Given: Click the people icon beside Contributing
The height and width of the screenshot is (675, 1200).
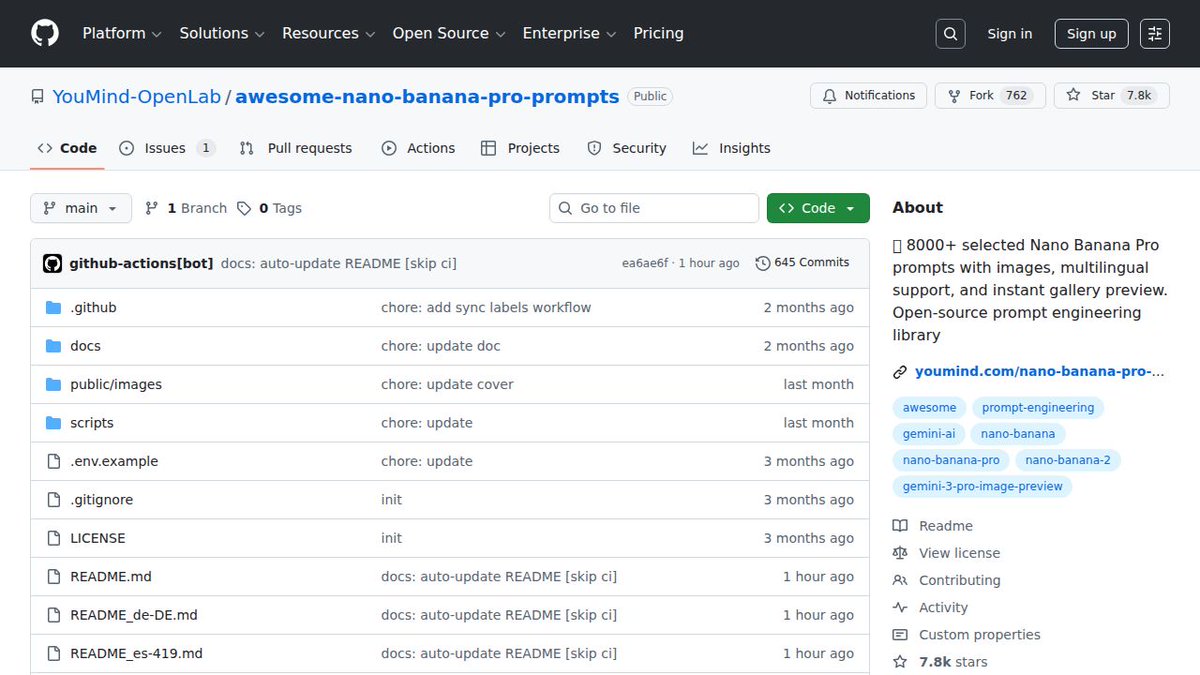Looking at the screenshot, I should tap(900, 580).
